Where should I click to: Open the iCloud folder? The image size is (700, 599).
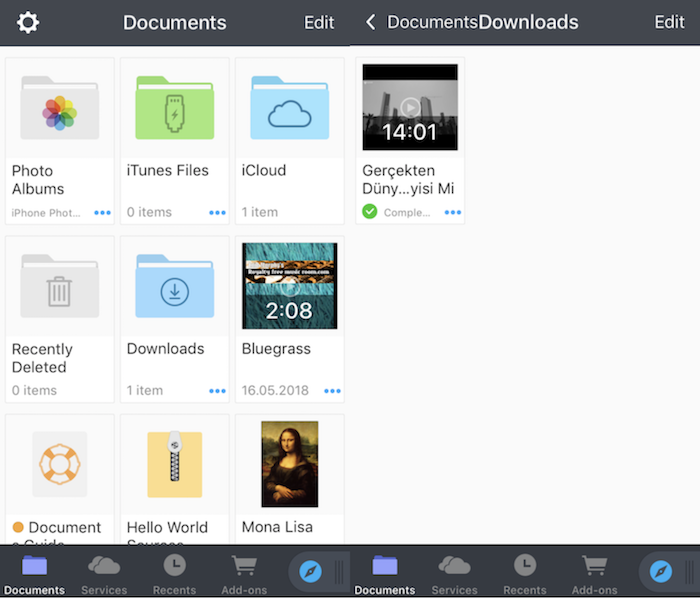click(x=290, y=108)
